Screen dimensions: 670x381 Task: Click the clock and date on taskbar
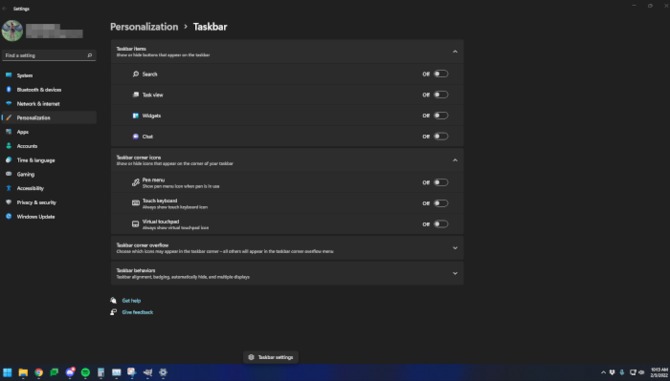(659, 372)
